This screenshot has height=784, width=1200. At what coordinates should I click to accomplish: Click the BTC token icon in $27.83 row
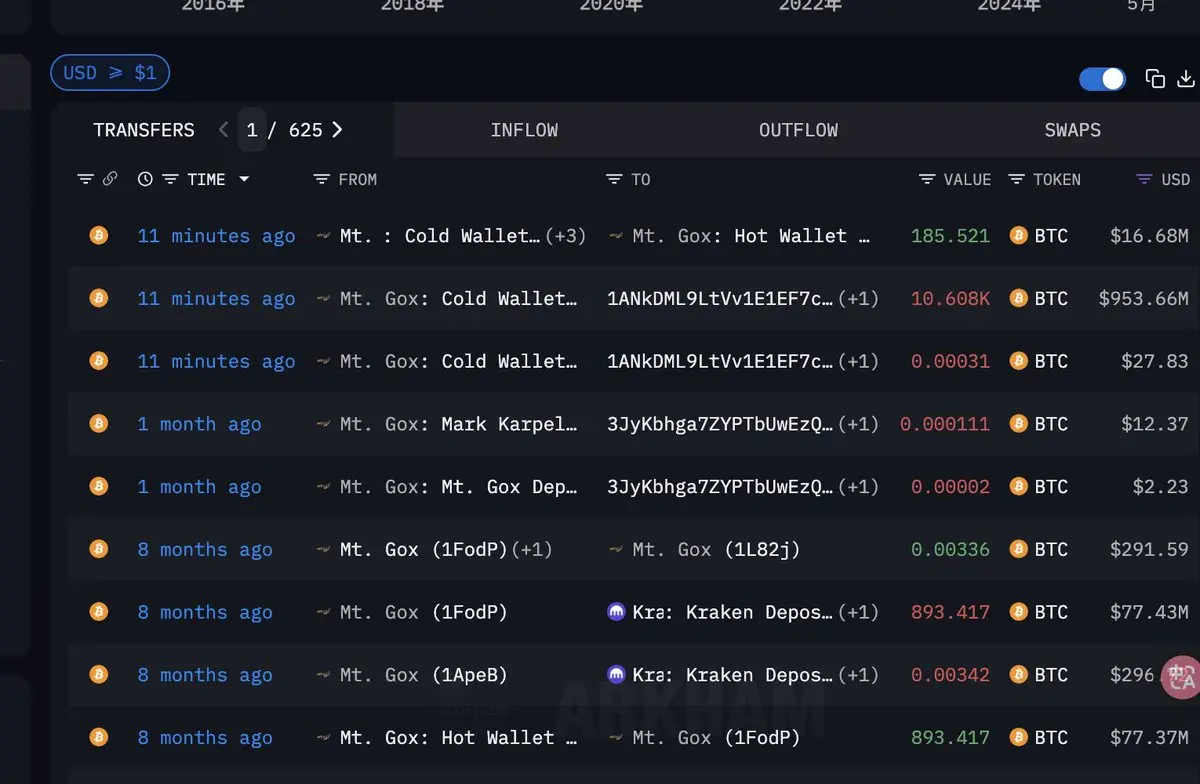[1019, 361]
